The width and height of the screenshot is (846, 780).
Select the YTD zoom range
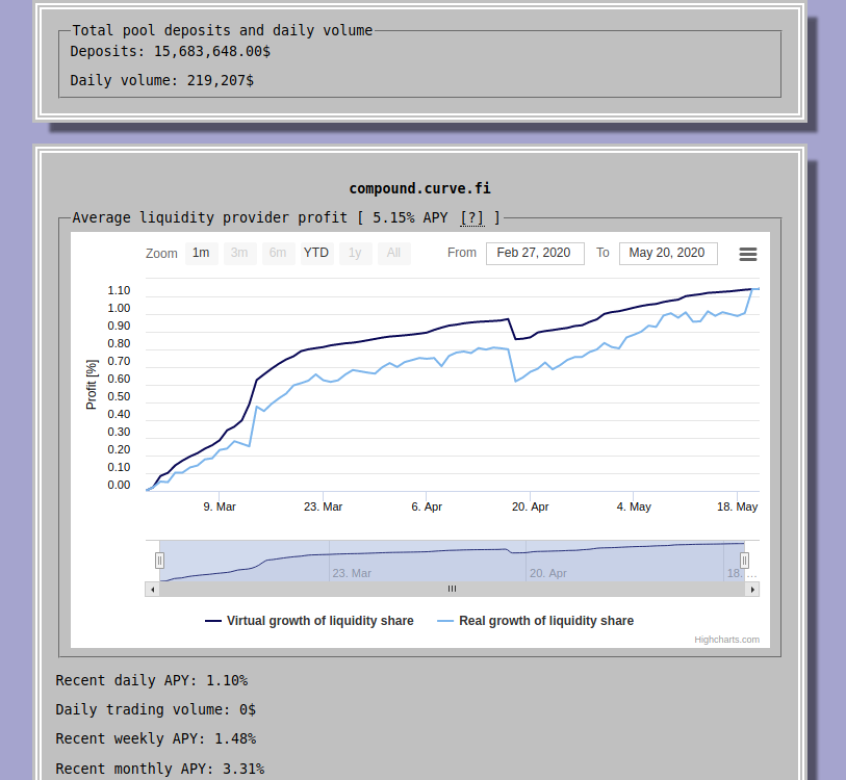tap(316, 253)
